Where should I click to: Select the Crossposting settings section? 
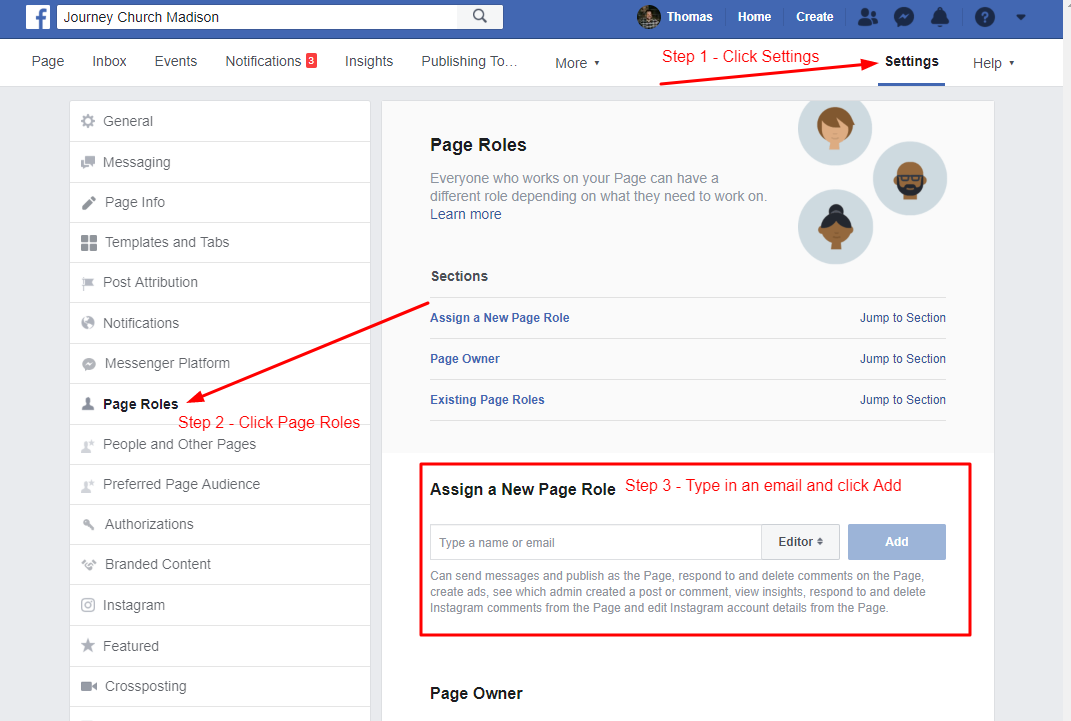[144, 686]
